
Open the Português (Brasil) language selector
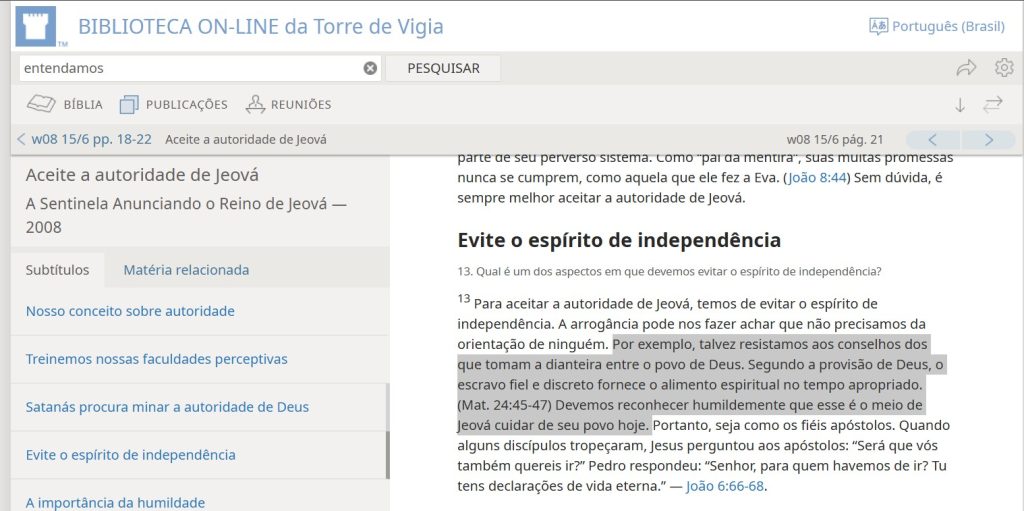click(x=937, y=27)
